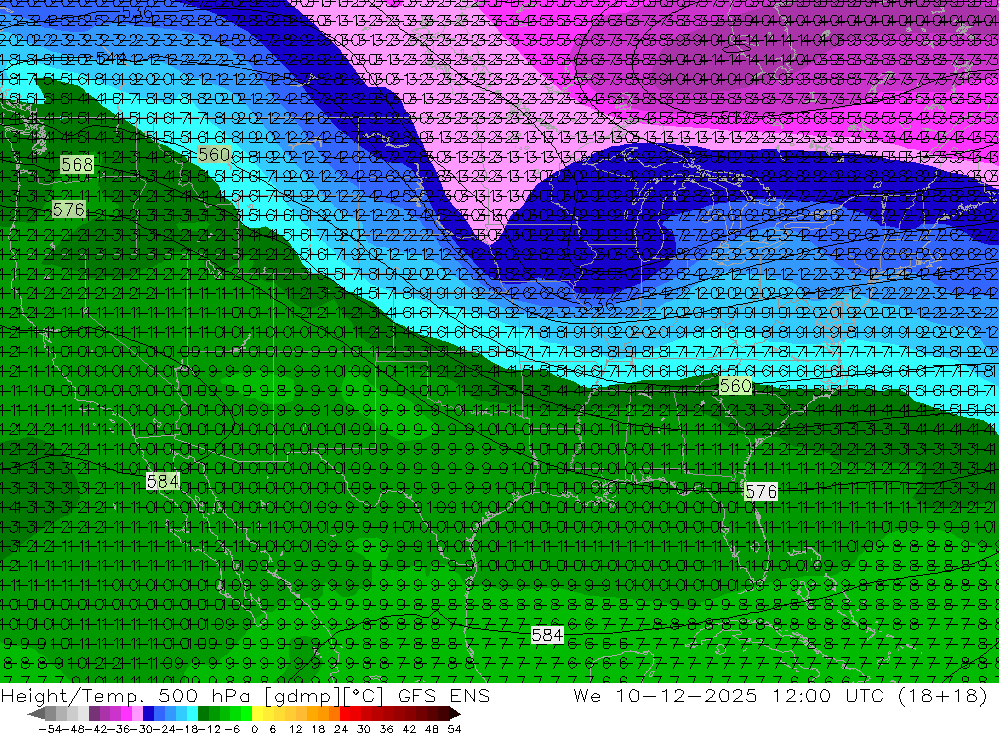Viewport: 1000px width, 733px height.
Task: Click the '0' legend tick label
Action: coord(254,729)
